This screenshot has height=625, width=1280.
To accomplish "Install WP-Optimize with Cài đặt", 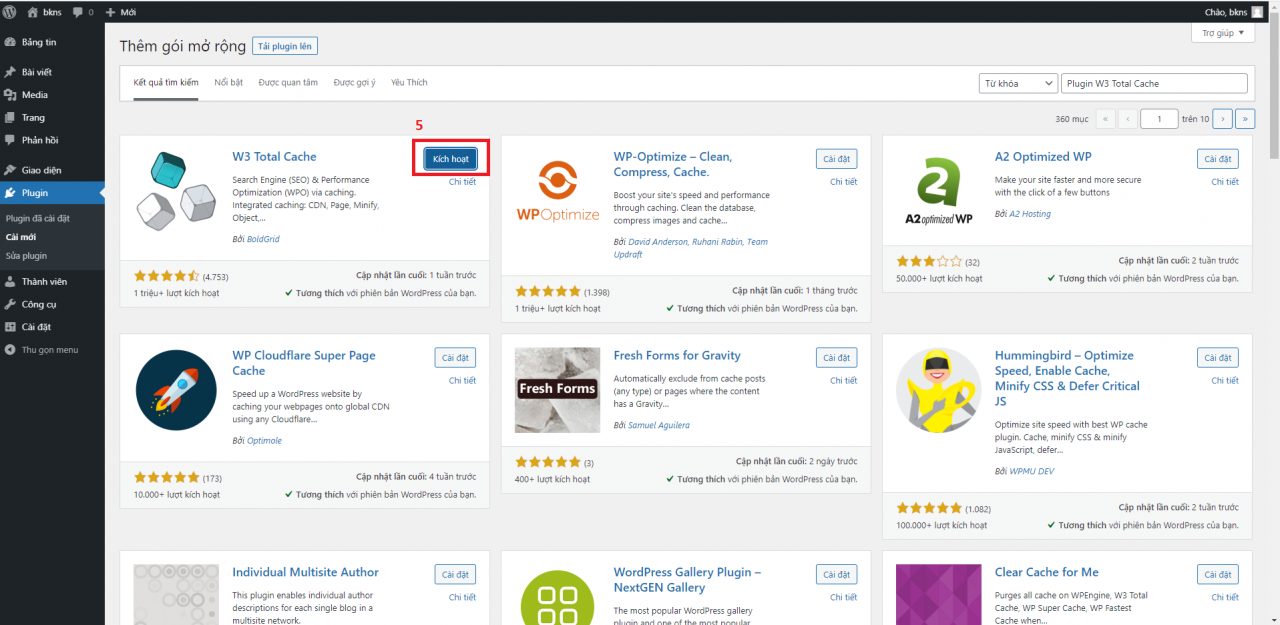I will (x=837, y=159).
